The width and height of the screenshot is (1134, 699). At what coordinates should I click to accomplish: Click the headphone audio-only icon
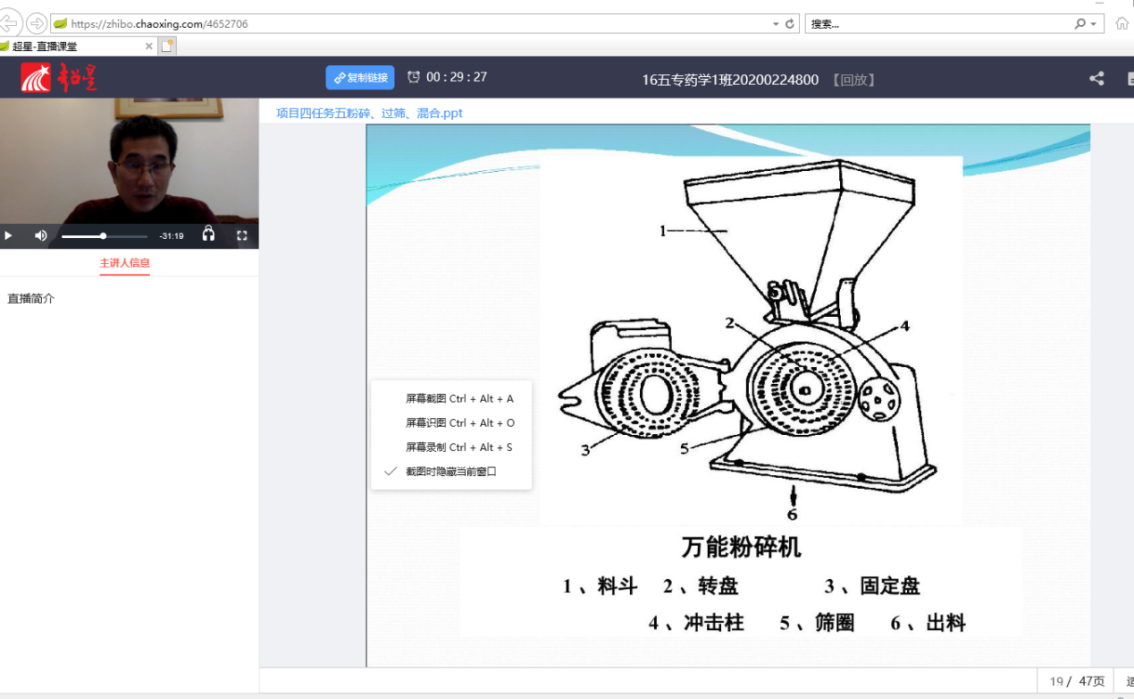click(x=208, y=235)
